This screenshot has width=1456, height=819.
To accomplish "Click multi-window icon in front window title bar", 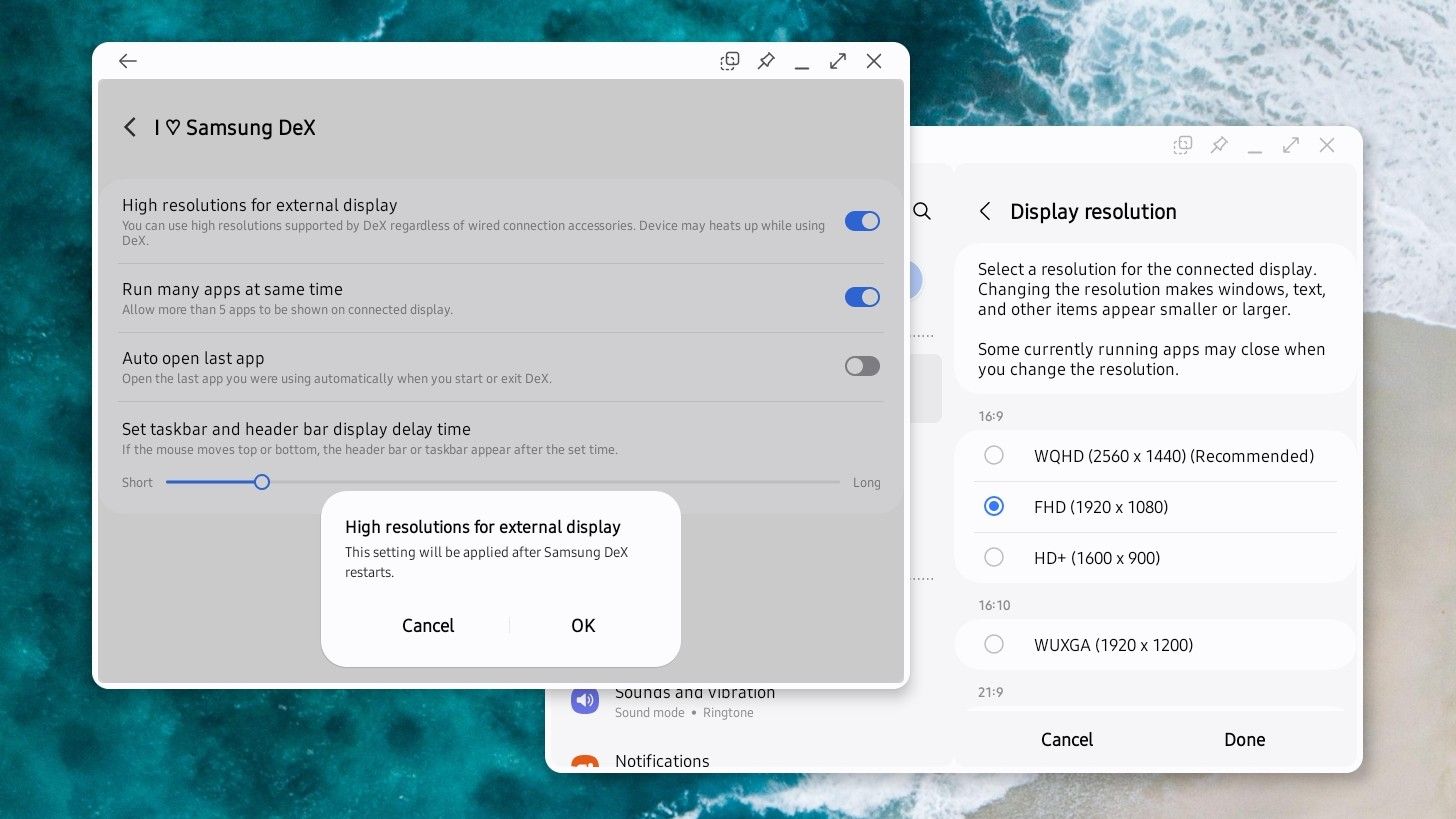I will (x=730, y=61).
